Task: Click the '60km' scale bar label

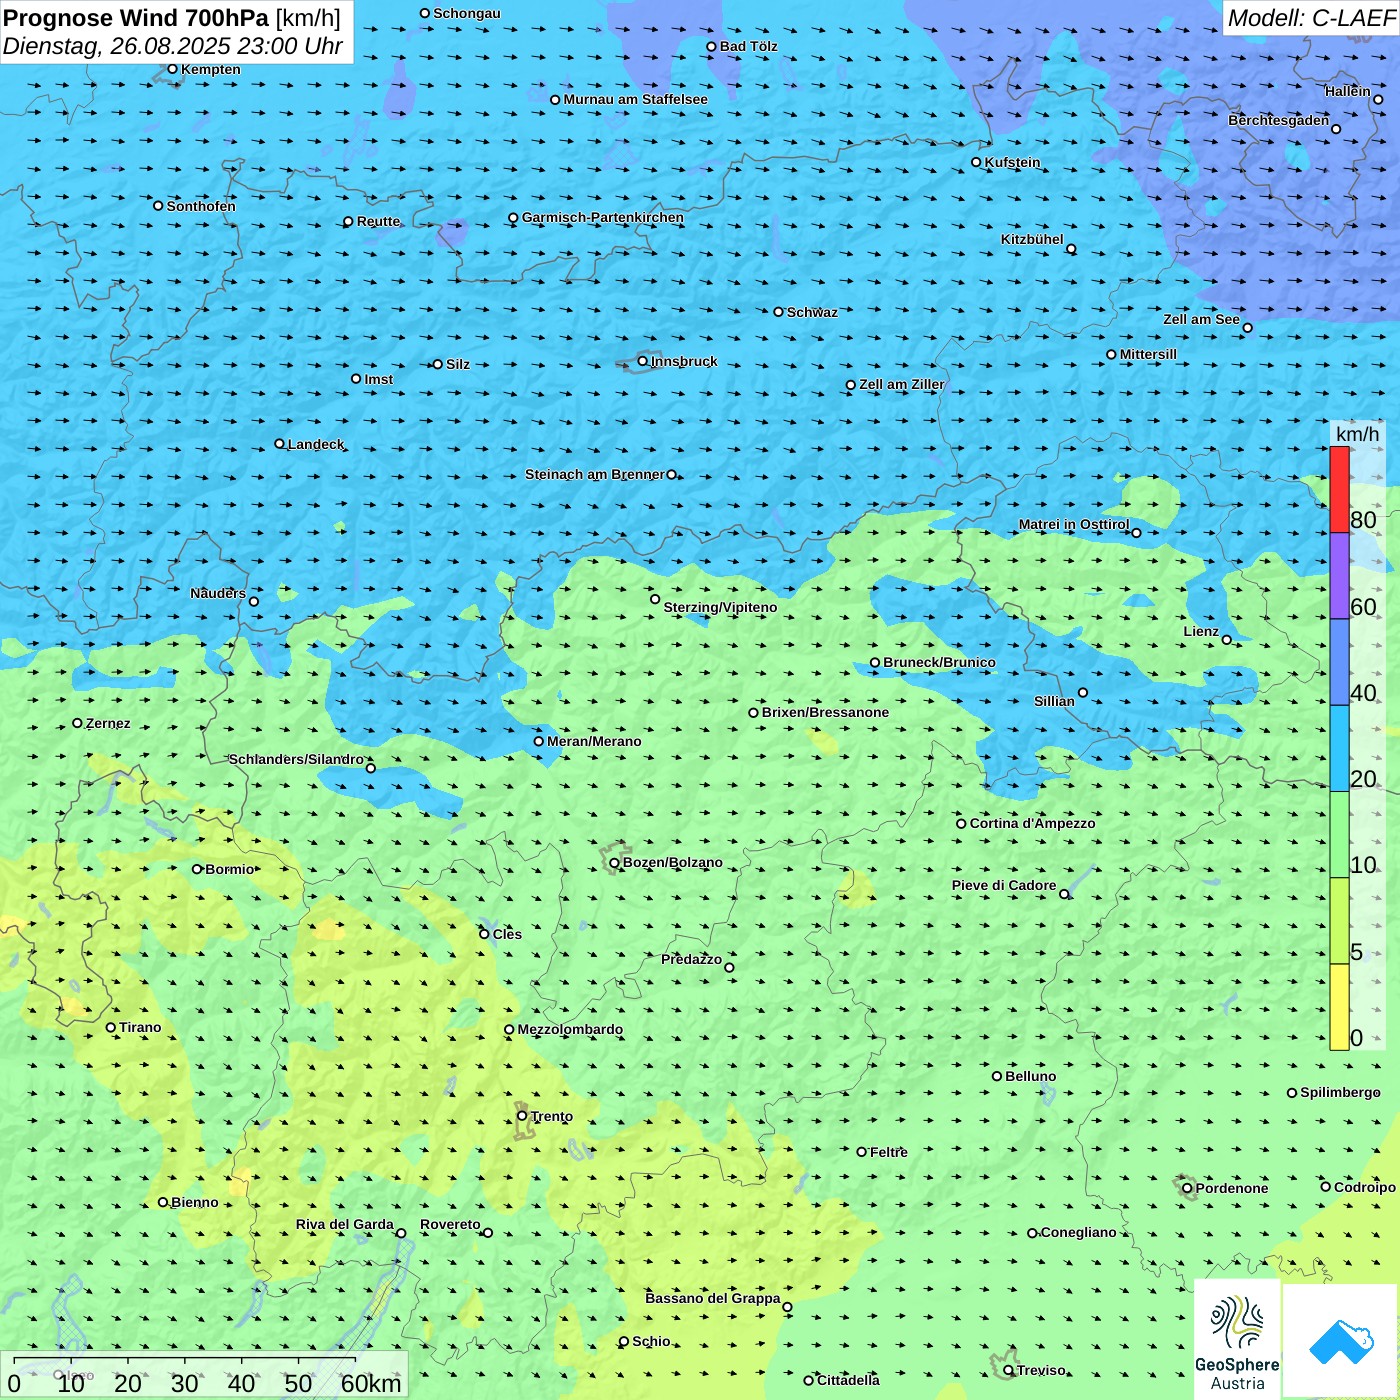Action: (x=371, y=1383)
